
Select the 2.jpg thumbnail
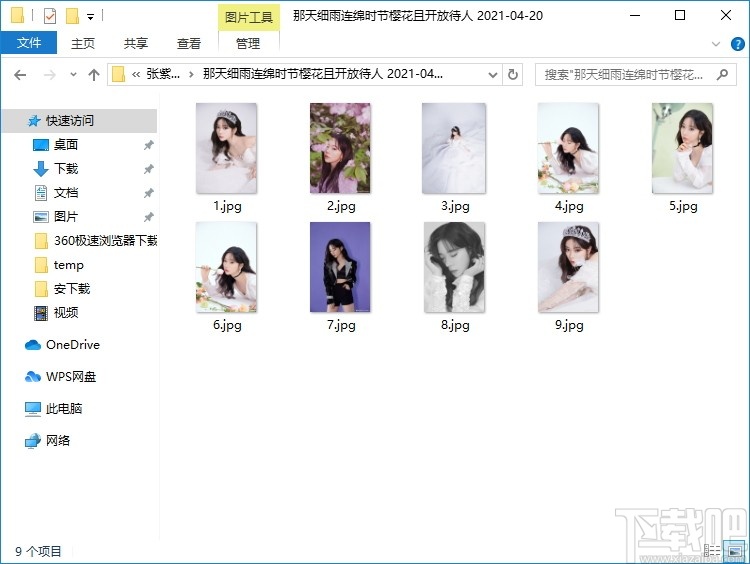(x=341, y=148)
